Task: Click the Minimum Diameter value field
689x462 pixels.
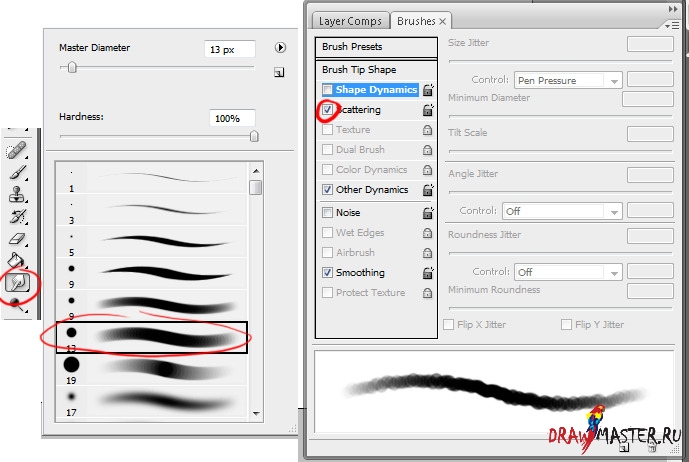Action: [648, 98]
